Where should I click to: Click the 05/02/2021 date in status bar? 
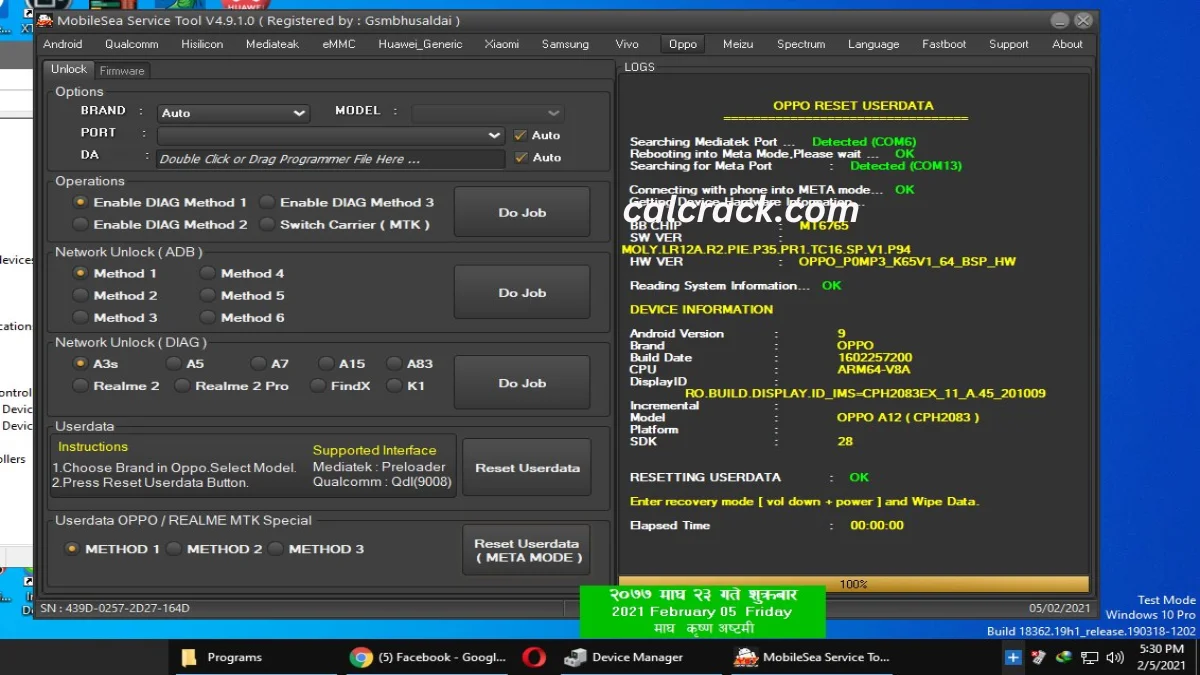[x=1058, y=608]
